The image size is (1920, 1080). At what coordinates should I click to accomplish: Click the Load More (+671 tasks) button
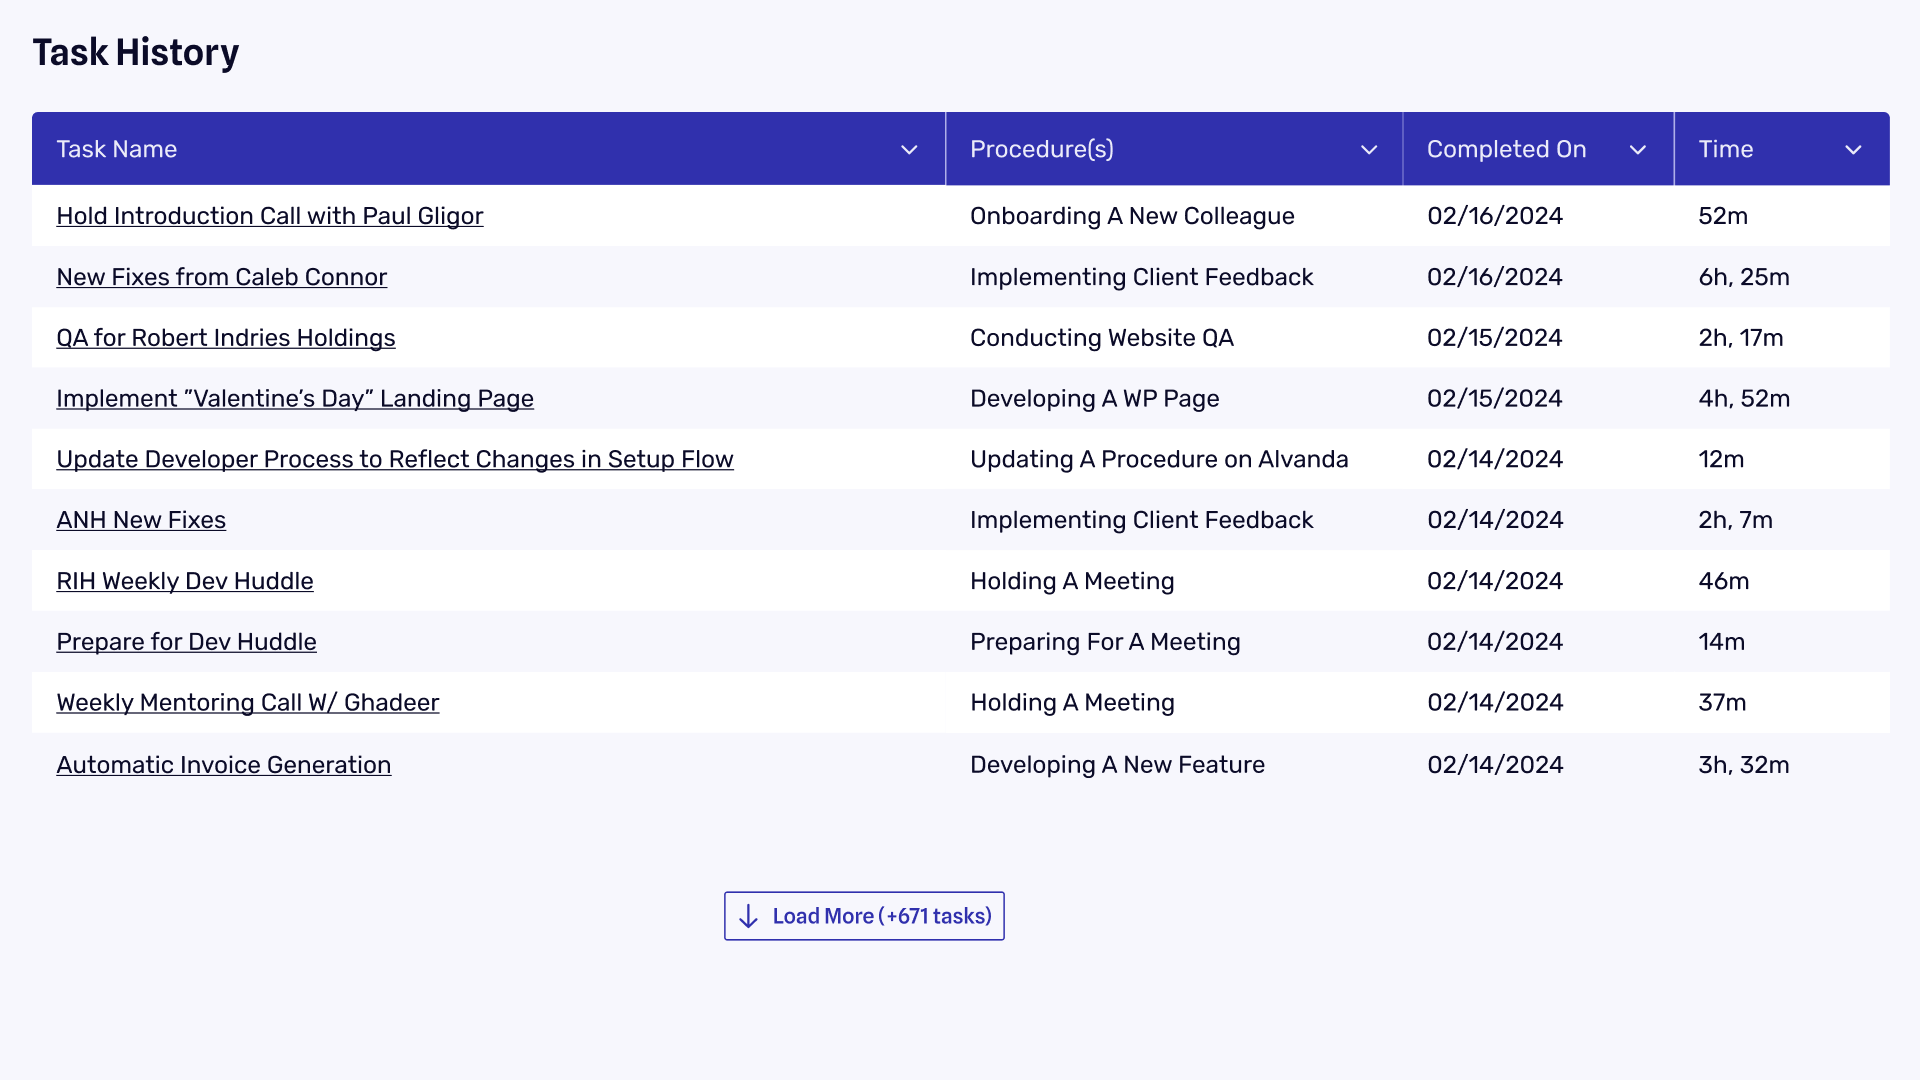[x=864, y=915]
